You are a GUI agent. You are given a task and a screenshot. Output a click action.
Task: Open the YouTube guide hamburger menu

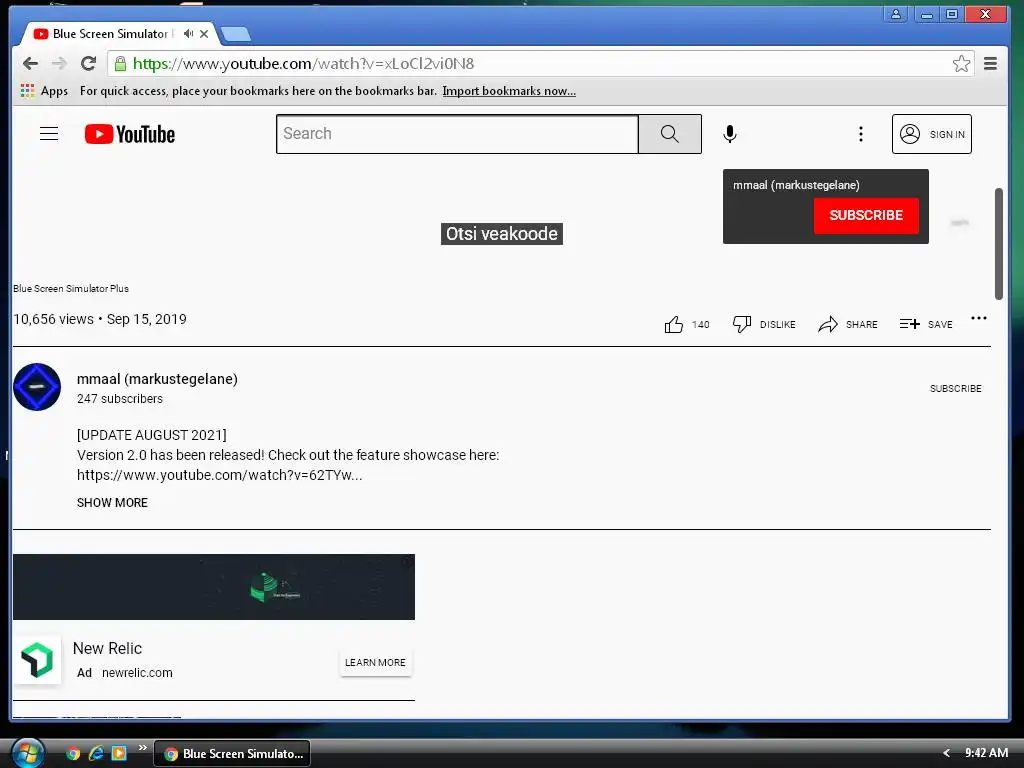(x=49, y=134)
